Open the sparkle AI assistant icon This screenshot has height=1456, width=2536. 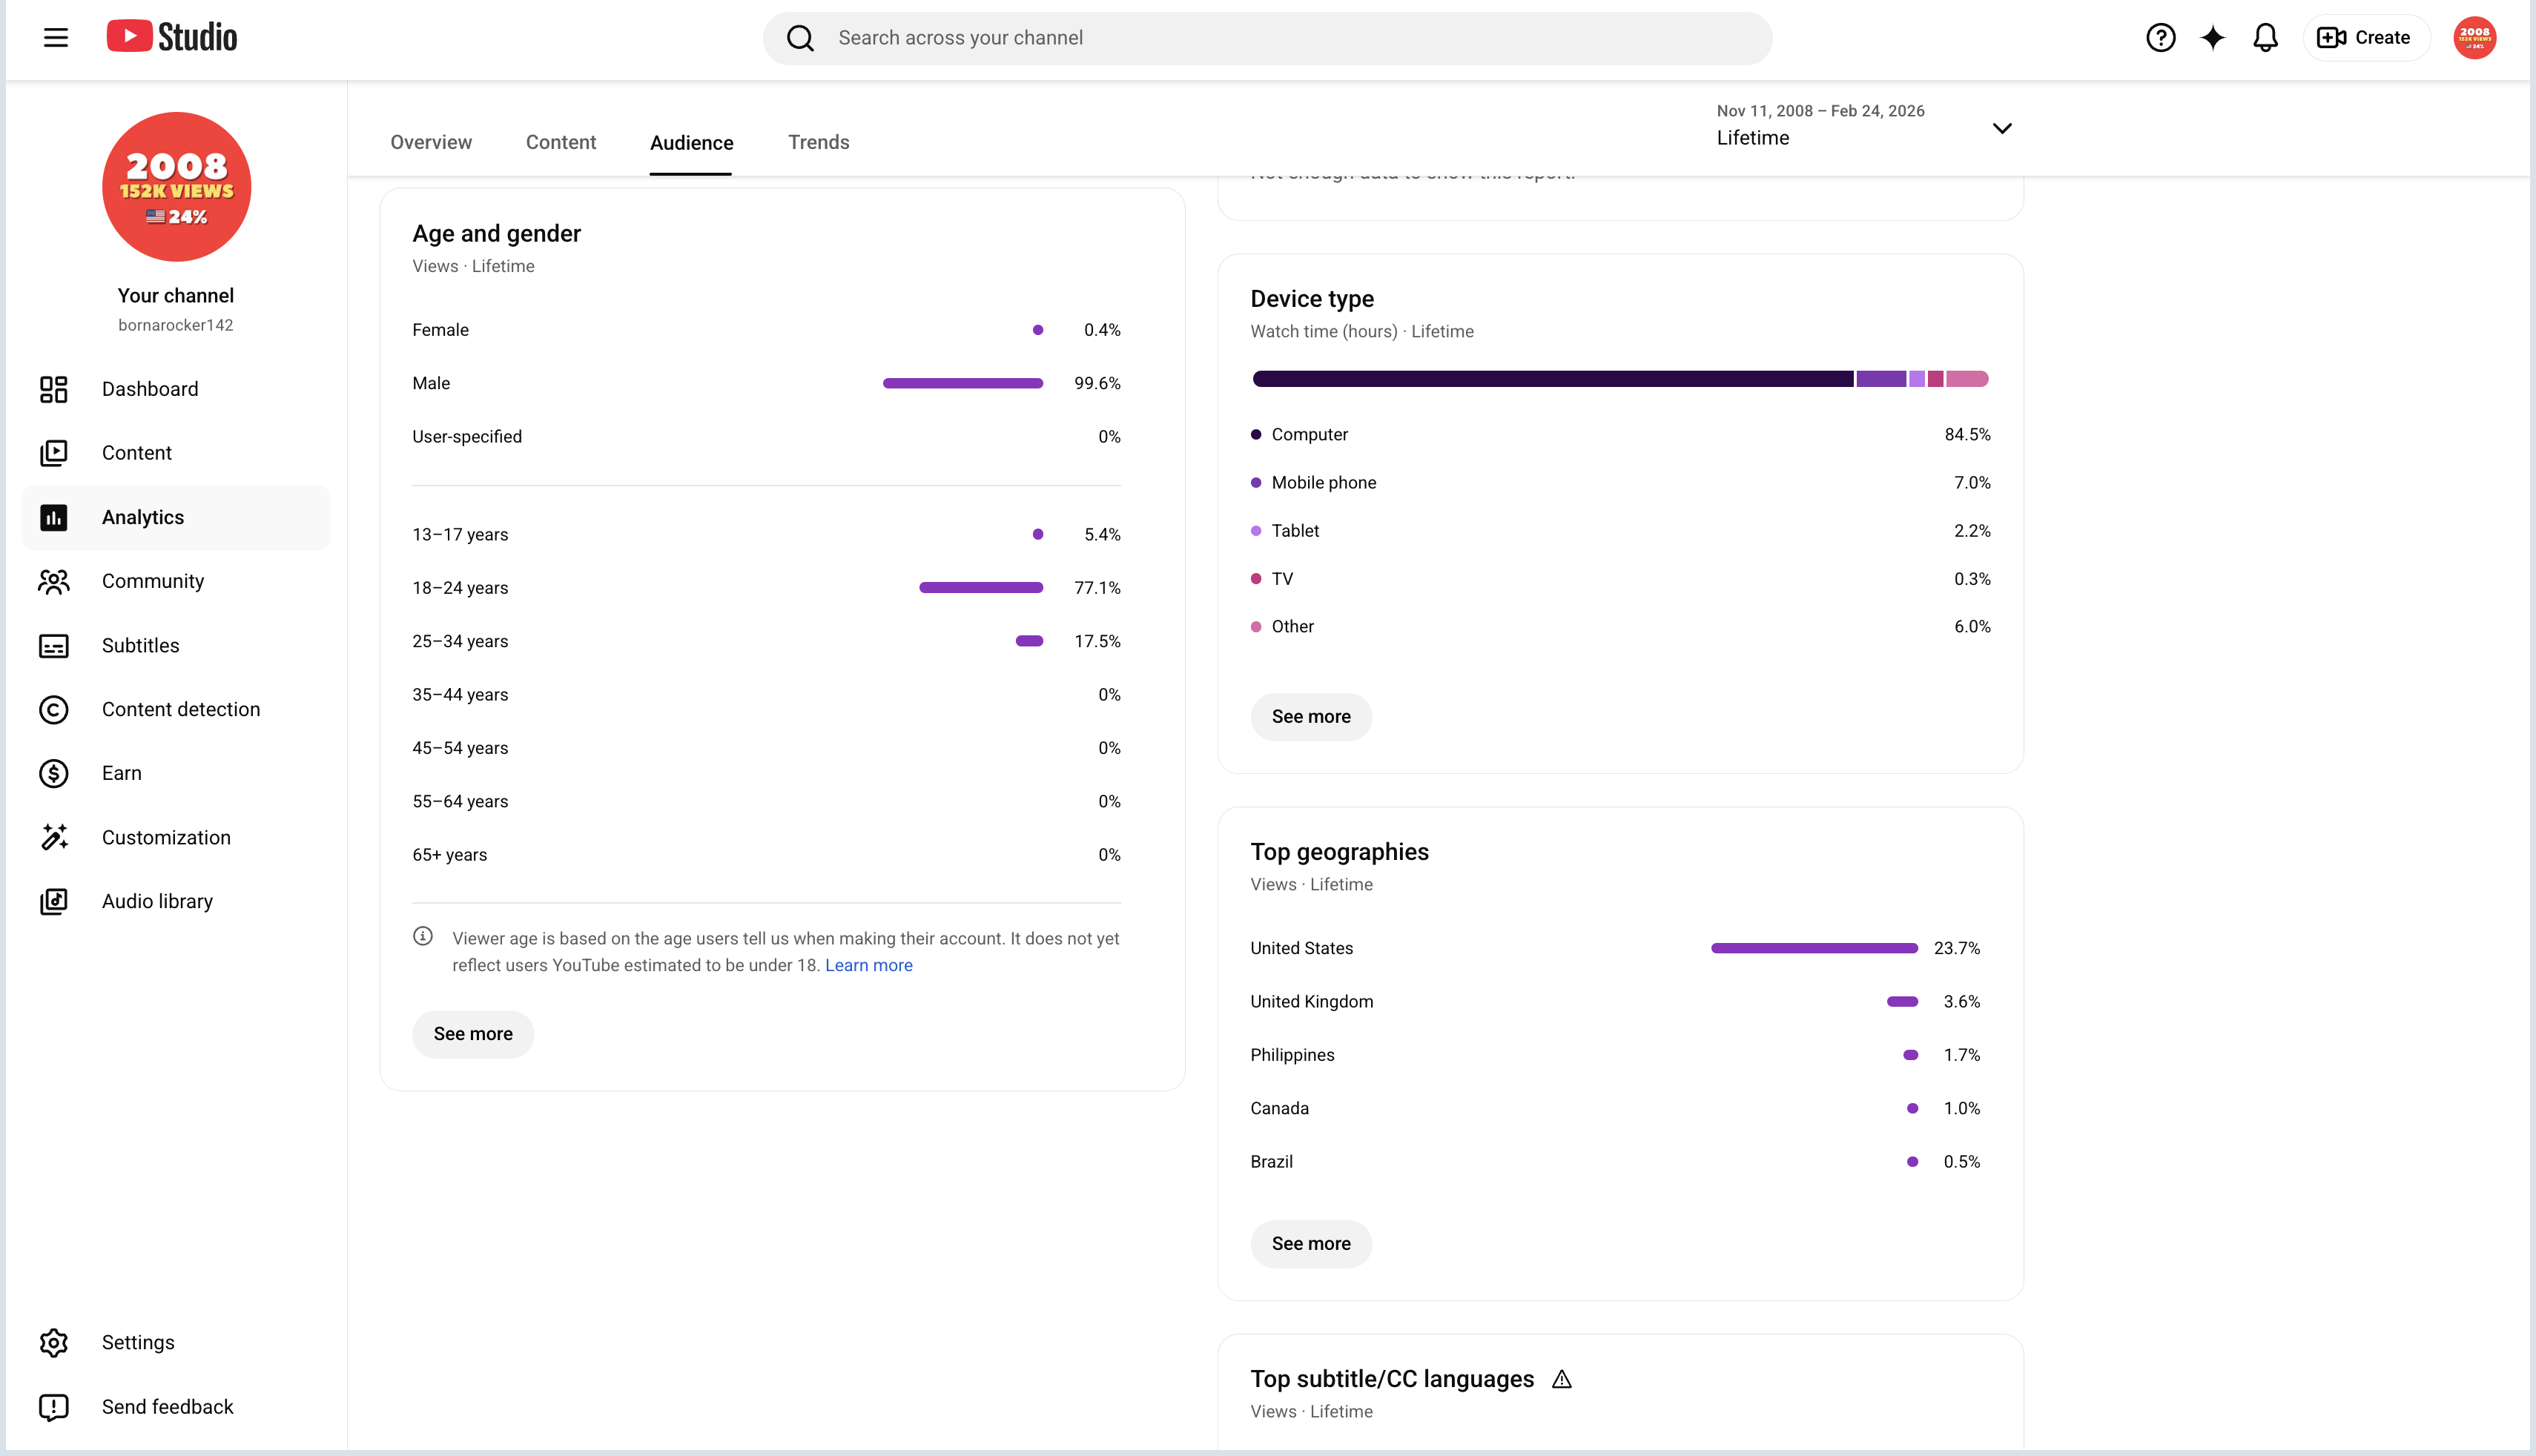[2213, 38]
